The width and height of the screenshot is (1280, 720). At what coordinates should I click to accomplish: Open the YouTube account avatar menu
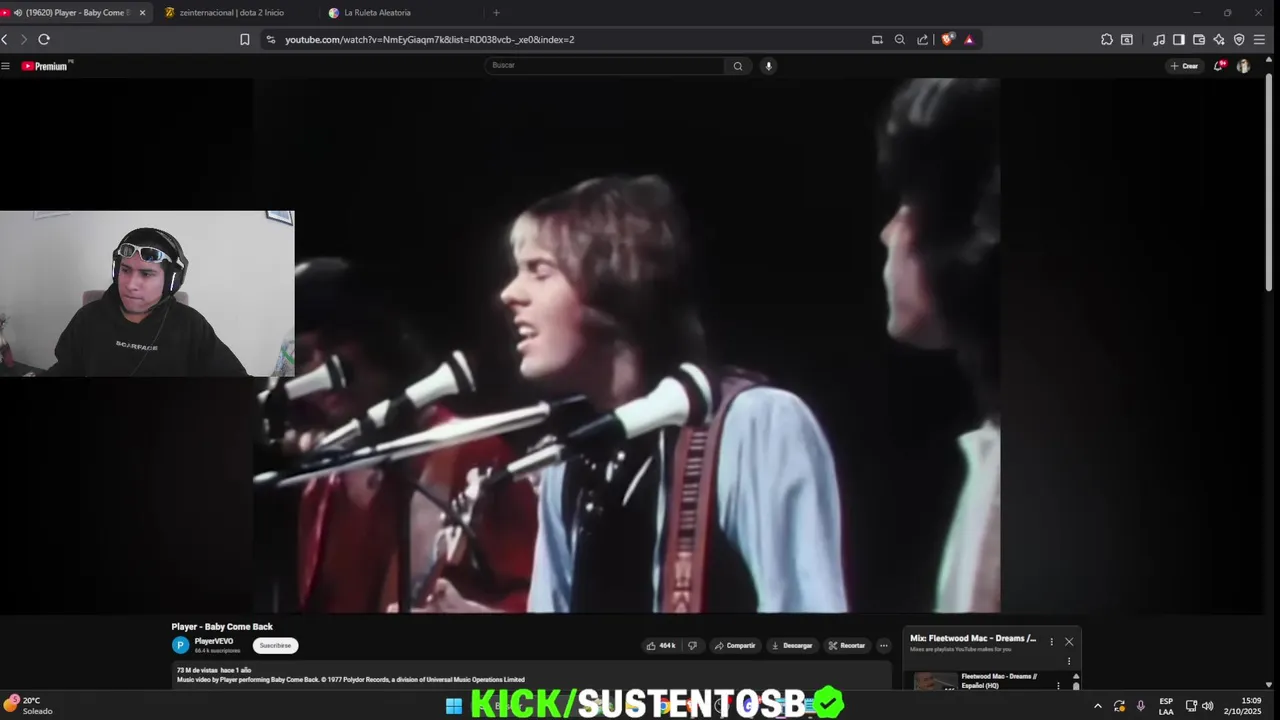tap(1243, 66)
